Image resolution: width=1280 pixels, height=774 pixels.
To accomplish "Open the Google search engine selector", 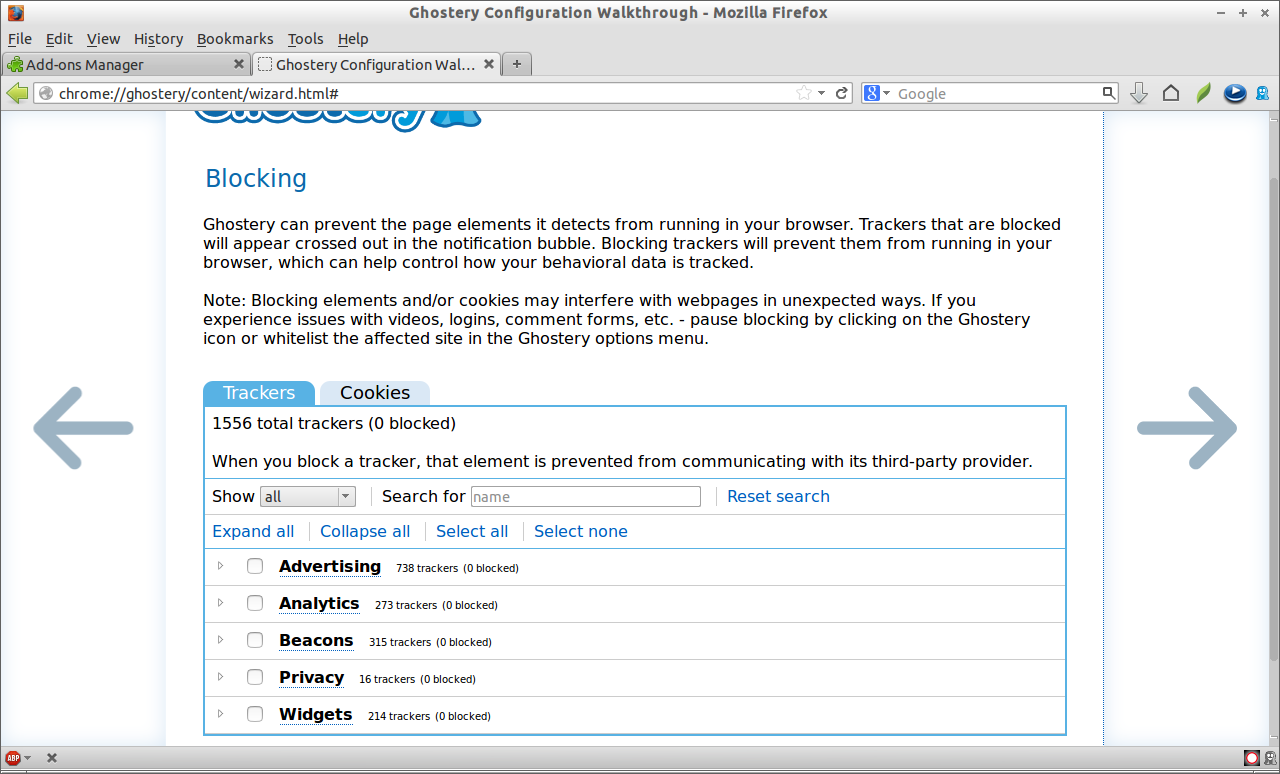I will 877,93.
